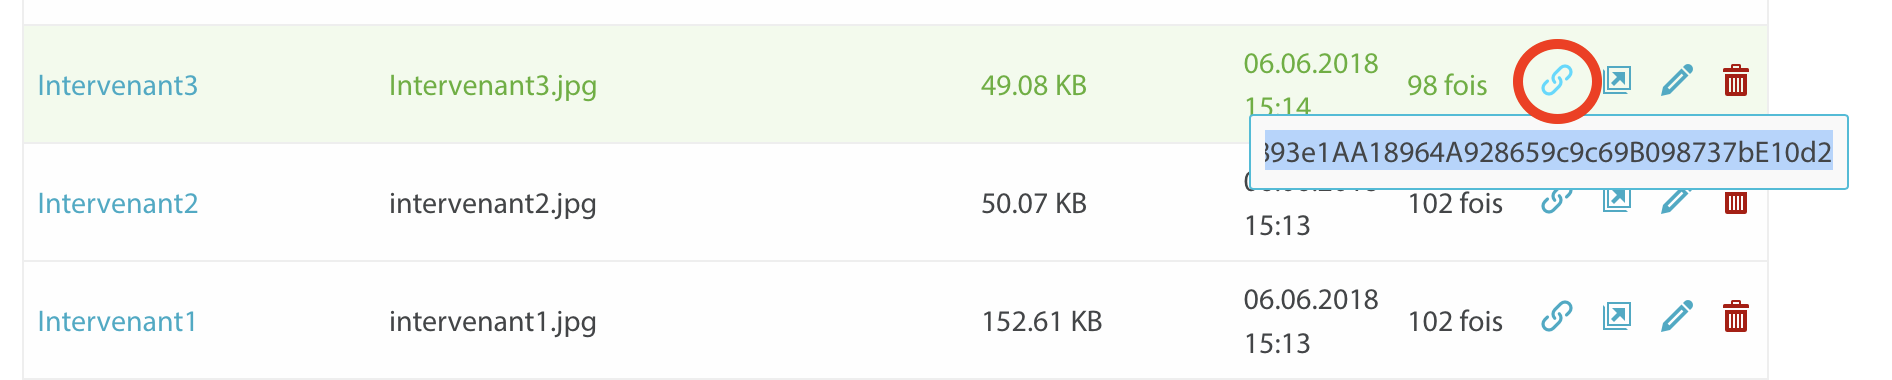Open the Intervenant1 title link
This screenshot has height=380, width=1892.
point(117,322)
